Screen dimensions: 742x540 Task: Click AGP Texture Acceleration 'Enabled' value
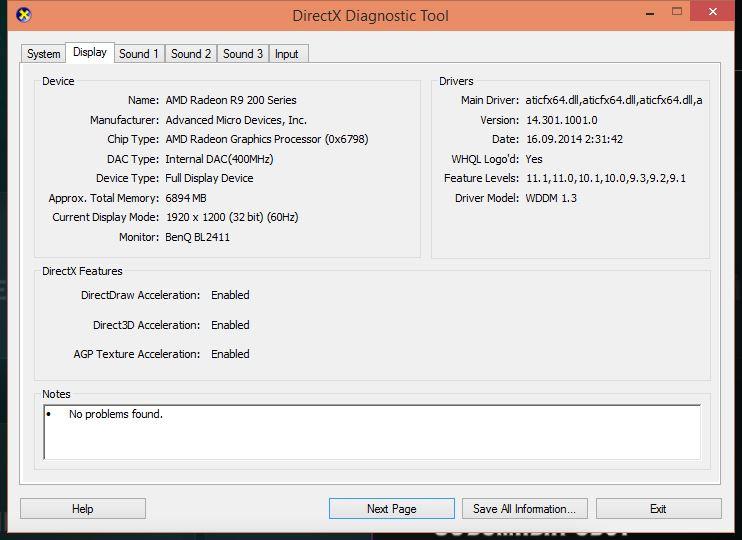point(230,354)
